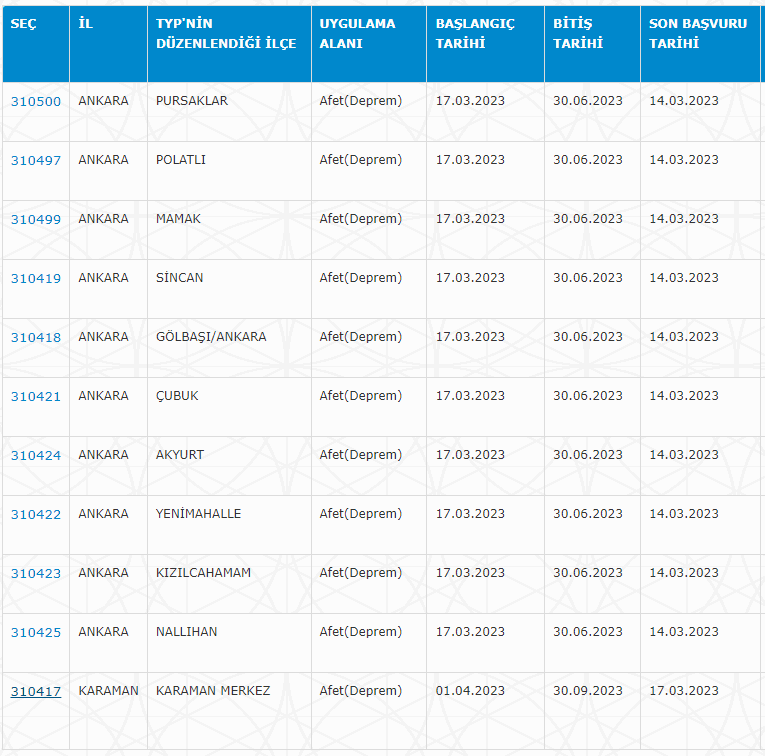Open record 310418 for Gölbaşı/Ankara
Screen dimensions: 765x756
pos(35,337)
